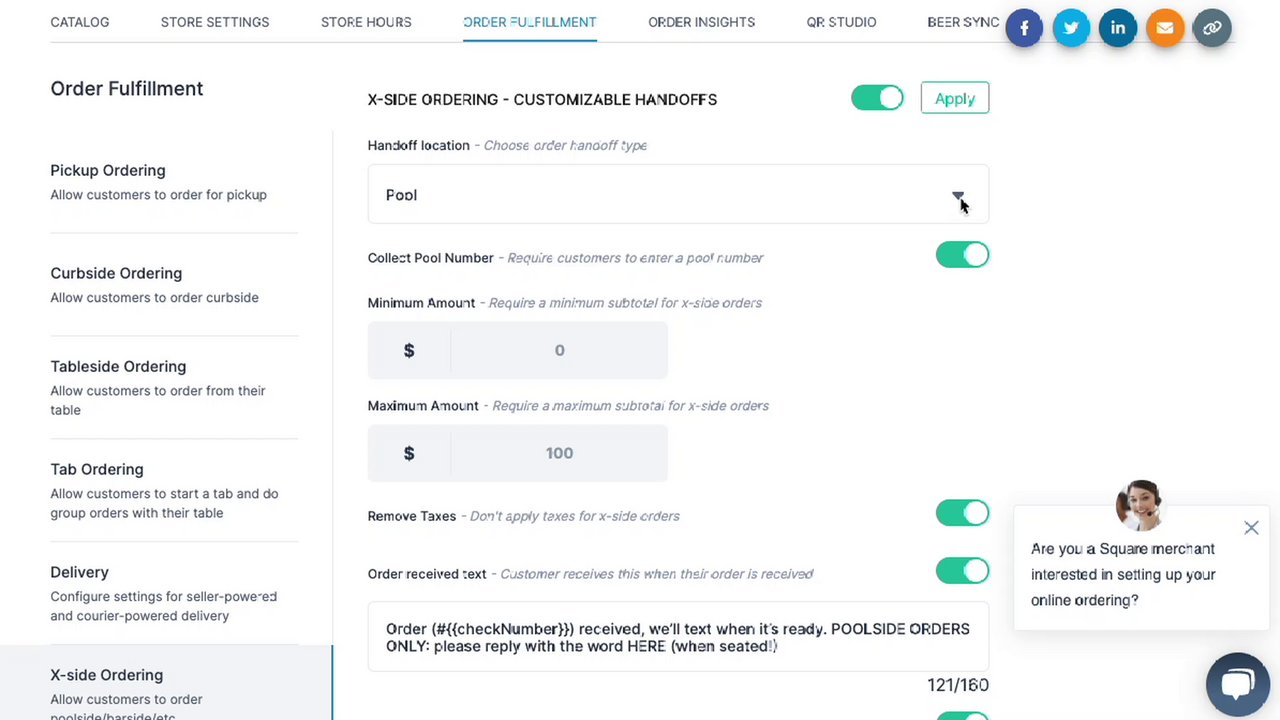Copy link with chain icon

[1212, 28]
